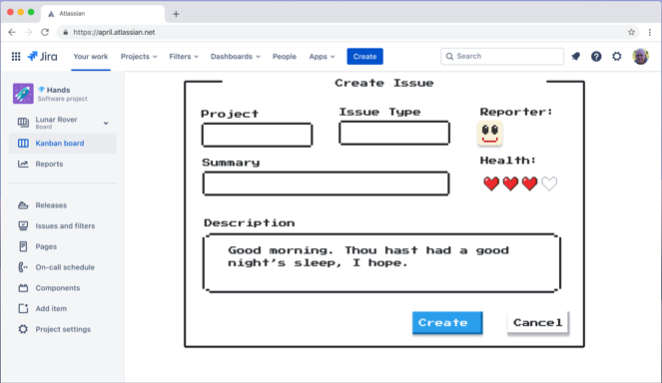Open On-call schedule link
Viewport: 662px width, 383px height.
pyautogui.click(x=65, y=267)
